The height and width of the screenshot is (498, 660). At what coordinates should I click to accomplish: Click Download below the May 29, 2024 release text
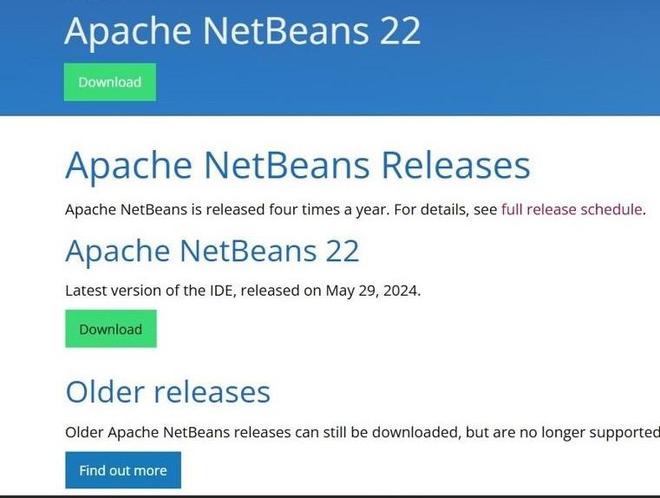[x=111, y=329]
